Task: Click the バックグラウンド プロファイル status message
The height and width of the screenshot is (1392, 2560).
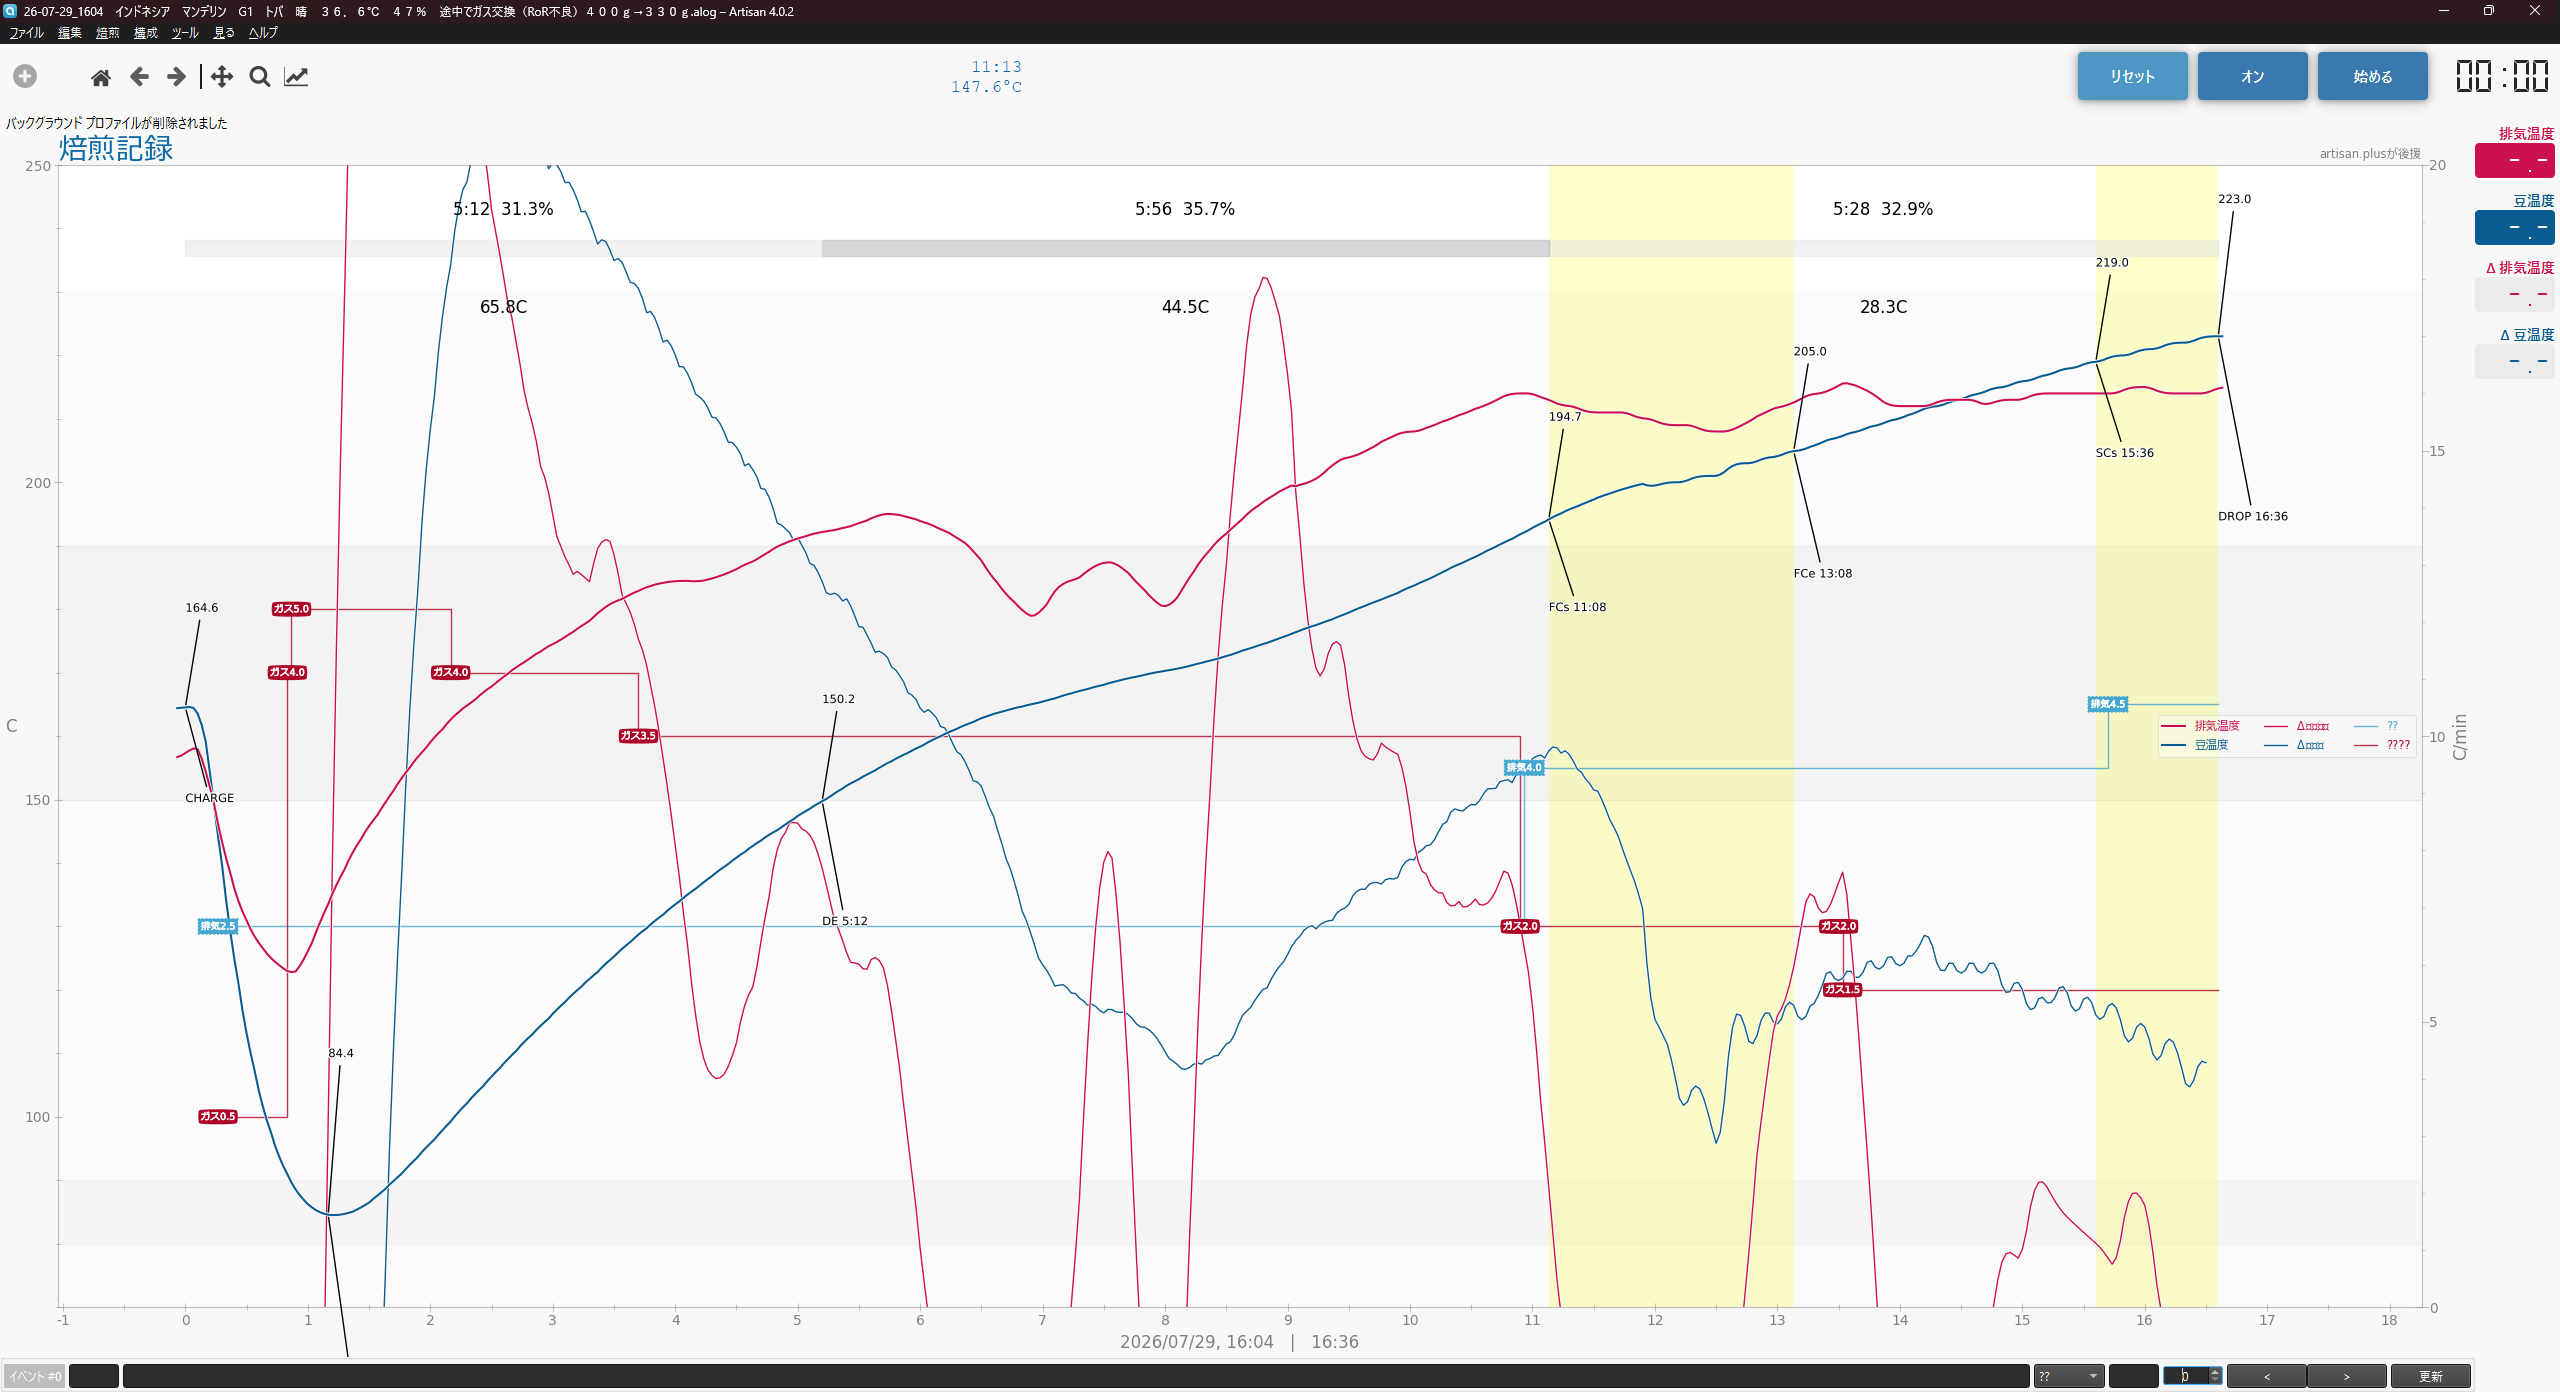Action: coord(117,123)
